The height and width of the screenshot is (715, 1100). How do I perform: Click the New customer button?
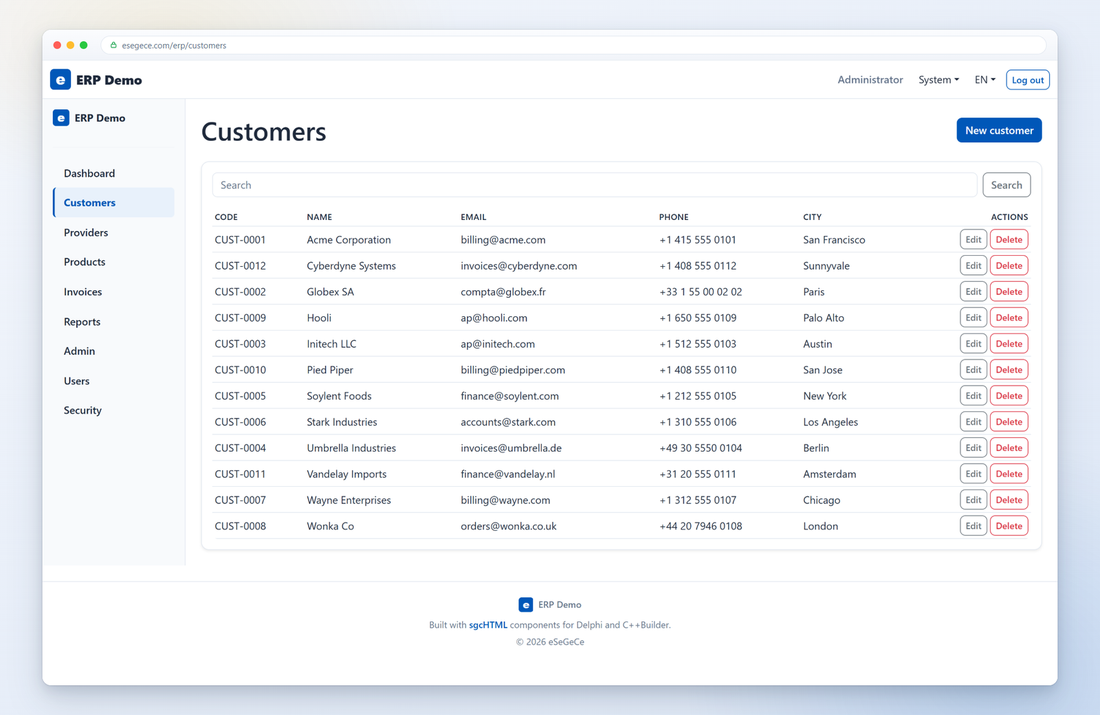999,131
